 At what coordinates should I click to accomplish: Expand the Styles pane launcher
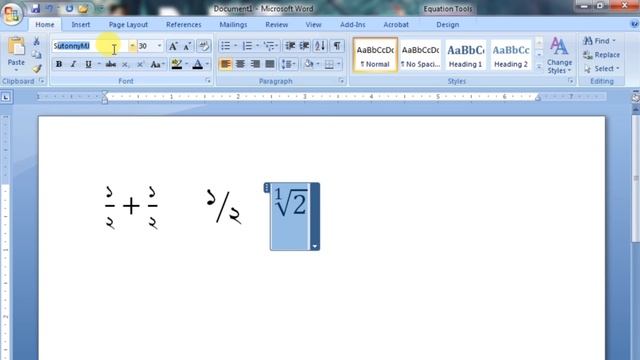(x=571, y=81)
